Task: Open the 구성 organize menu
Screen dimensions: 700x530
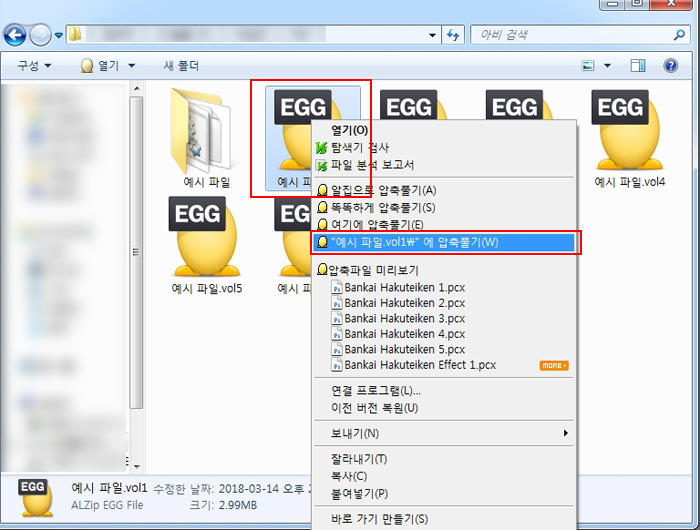Action: pyautogui.click(x=34, y=66)
